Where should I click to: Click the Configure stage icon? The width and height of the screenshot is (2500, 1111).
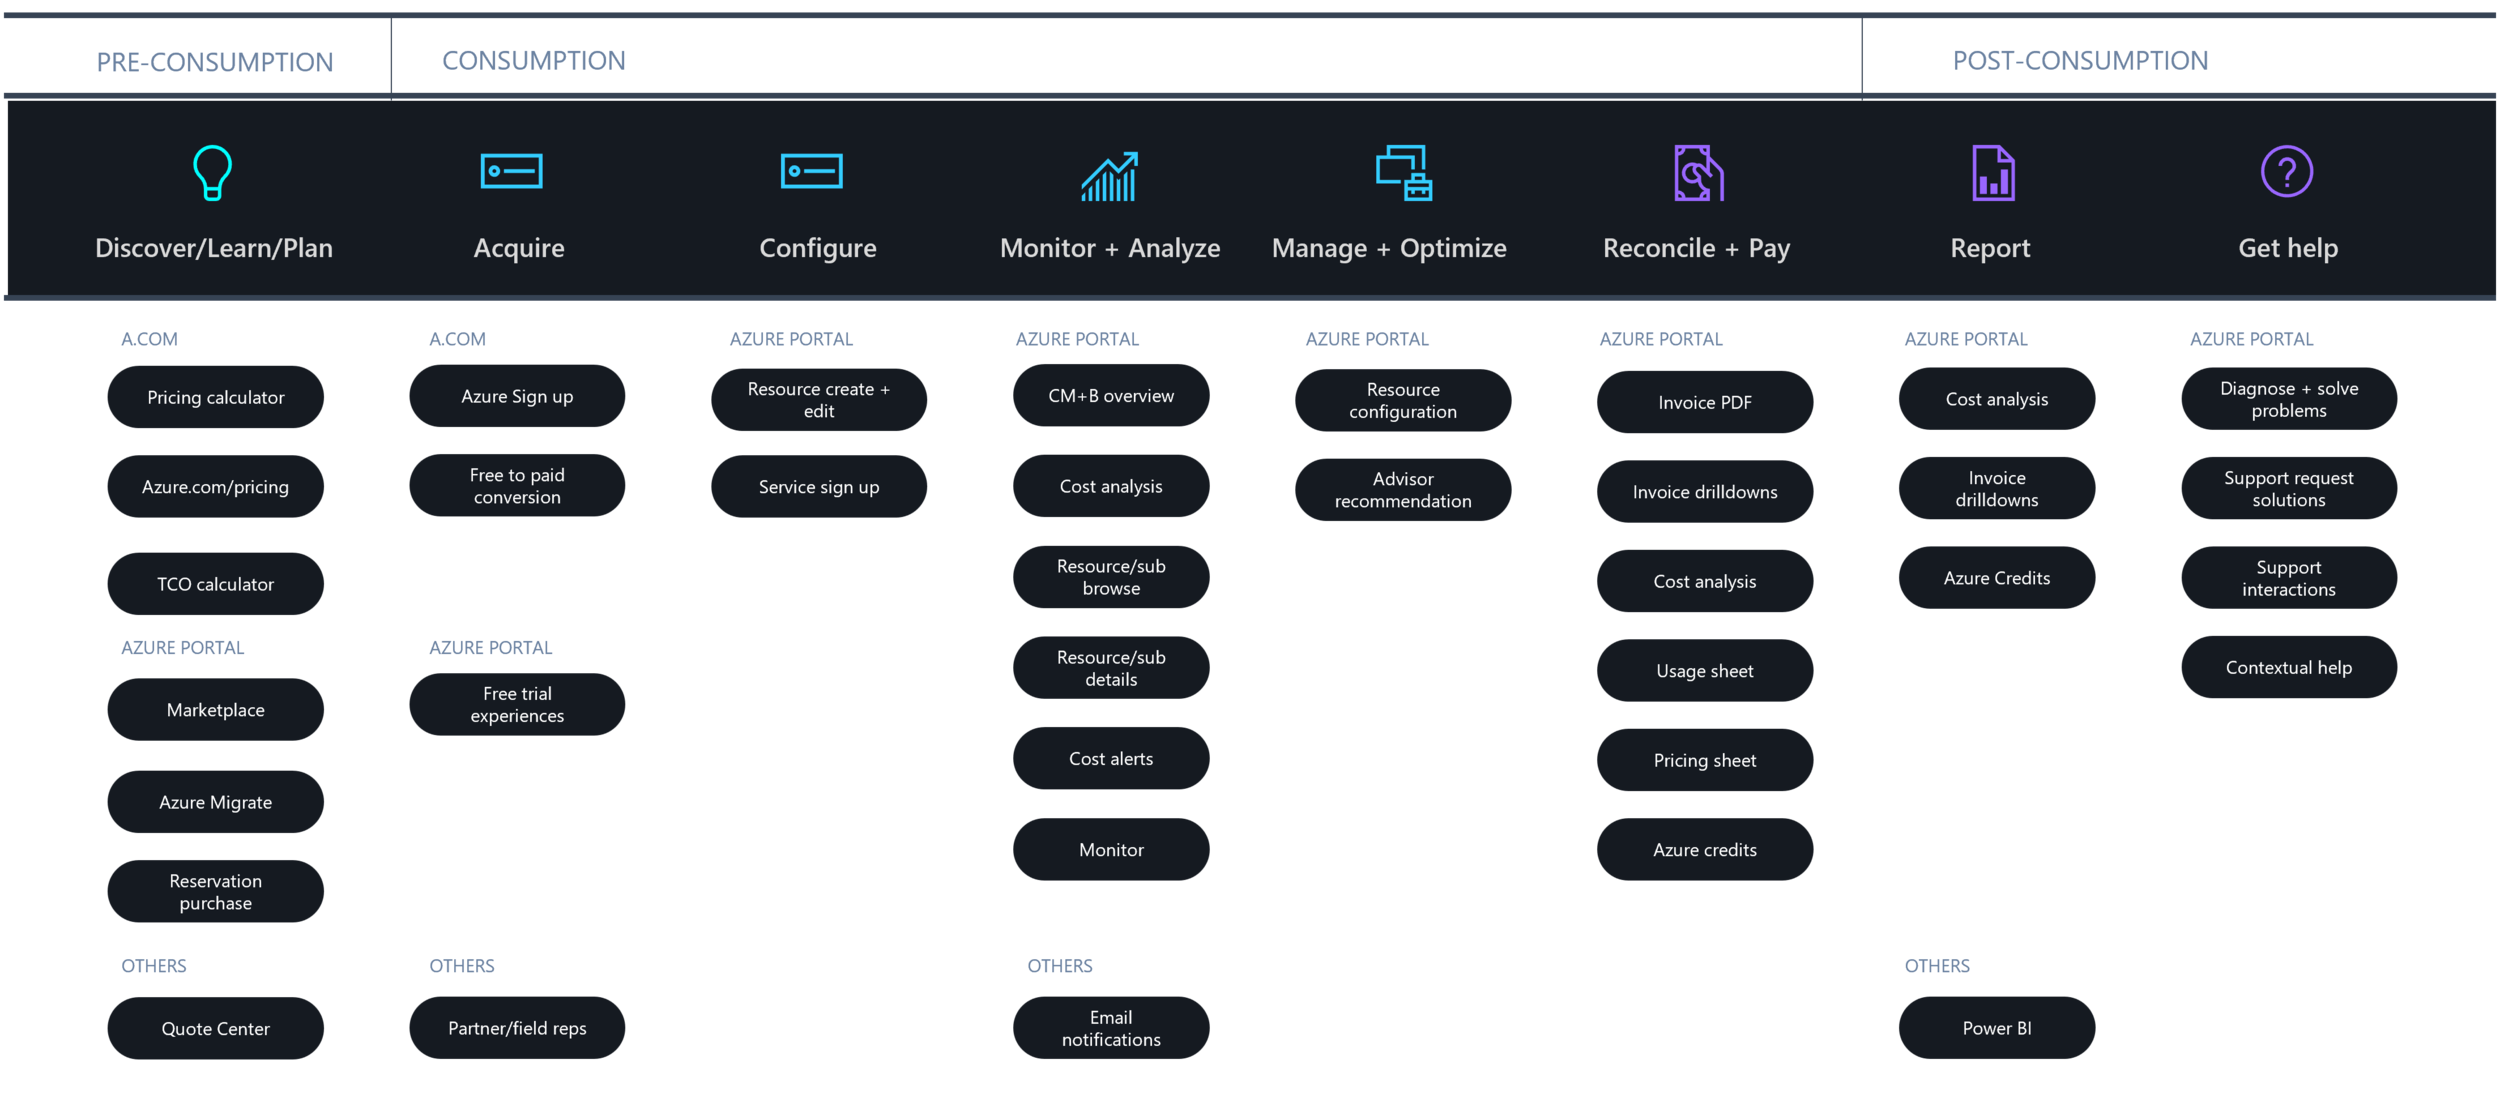click(811, 171)
